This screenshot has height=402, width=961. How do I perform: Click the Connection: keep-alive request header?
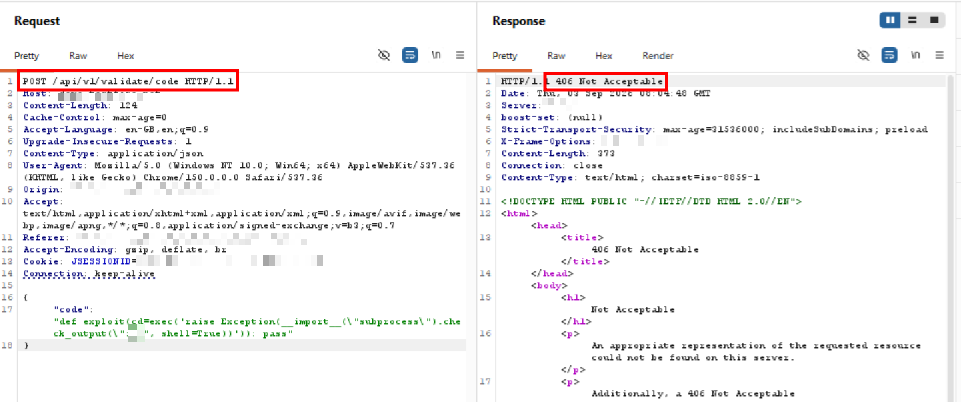coord(89,273)
